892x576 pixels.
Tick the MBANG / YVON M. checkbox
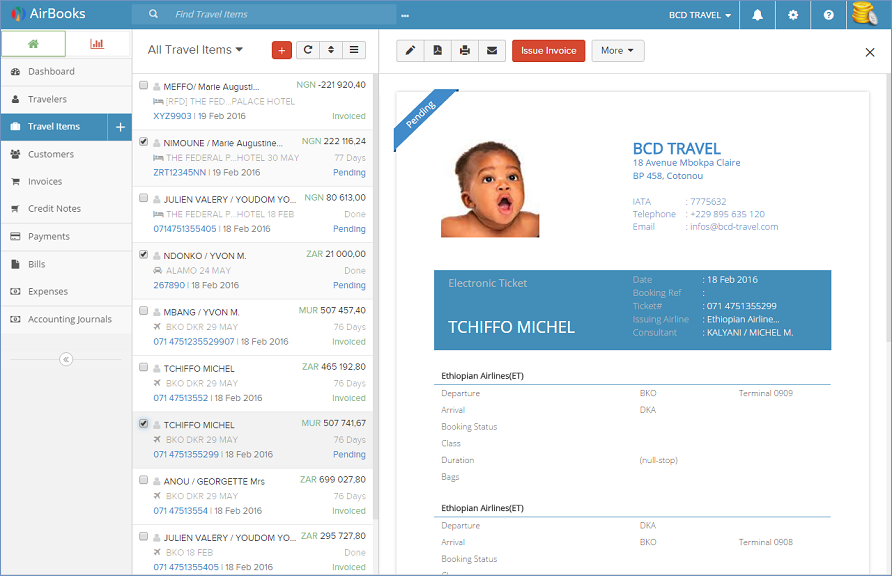point(143,310)
